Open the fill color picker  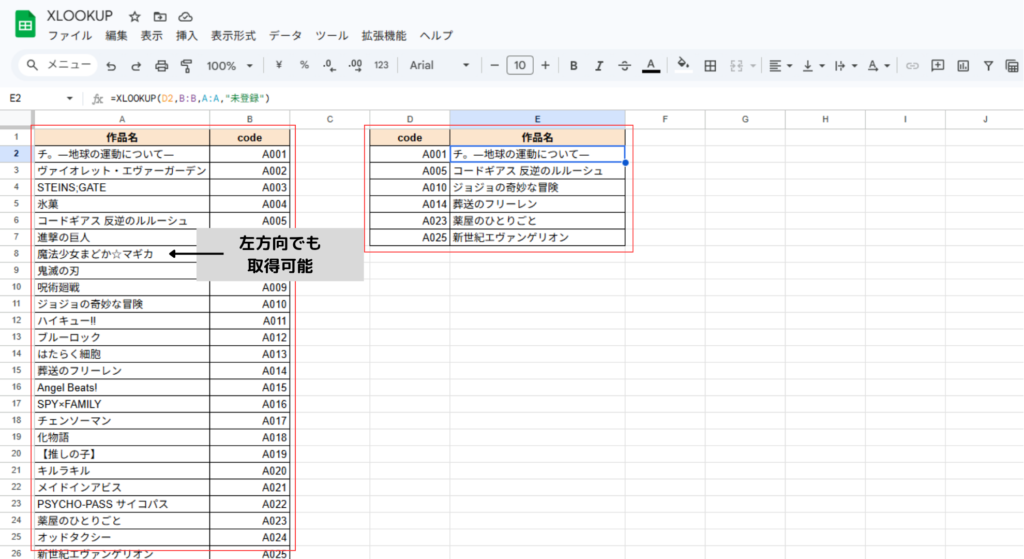pyautogui.click(x=683, y=66)
